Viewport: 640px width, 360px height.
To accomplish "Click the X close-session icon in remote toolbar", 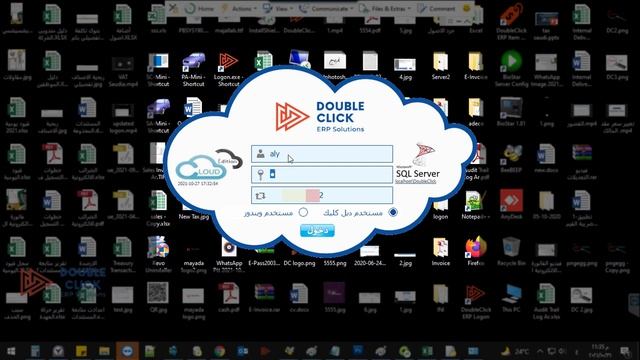I will 174,8.
